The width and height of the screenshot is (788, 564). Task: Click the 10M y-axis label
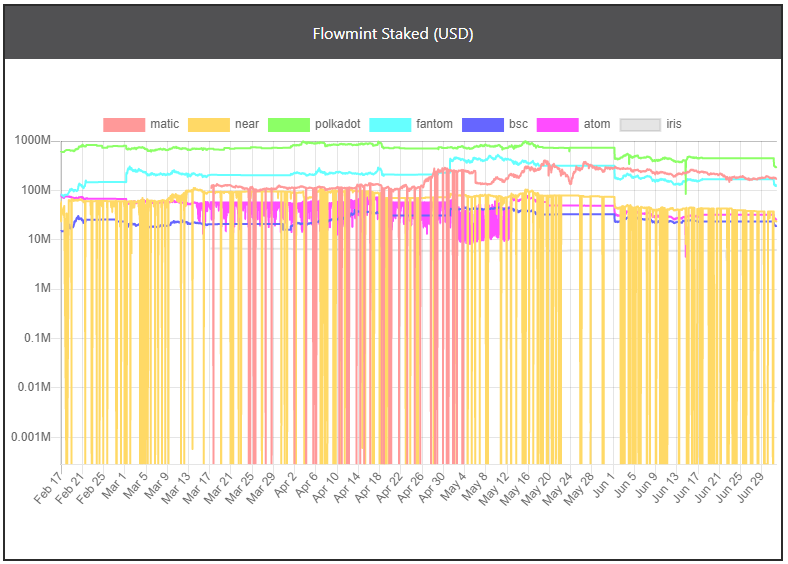click(39, 239)
